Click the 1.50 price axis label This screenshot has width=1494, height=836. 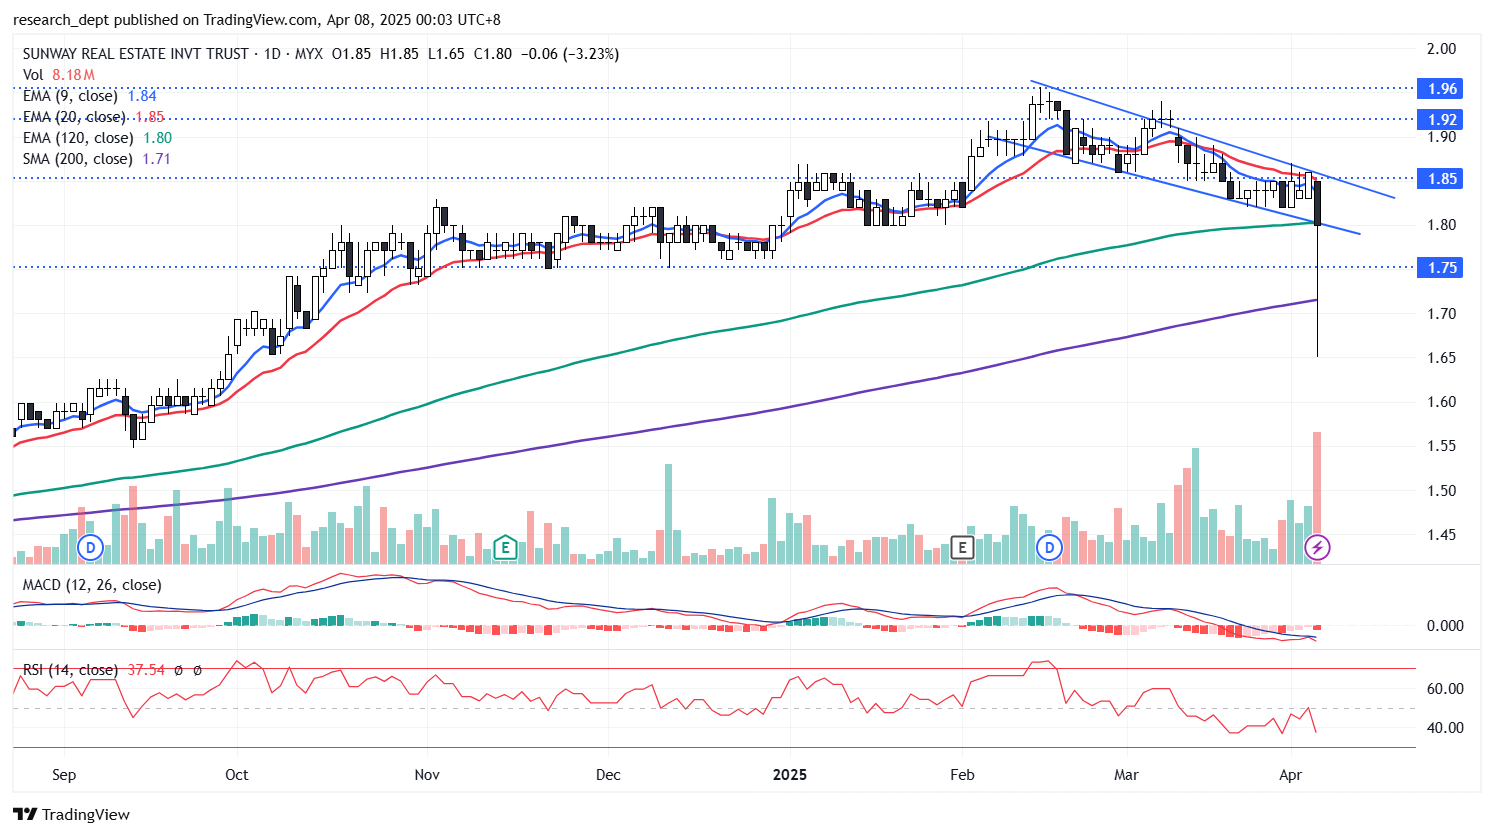[x=1441, y=491]
